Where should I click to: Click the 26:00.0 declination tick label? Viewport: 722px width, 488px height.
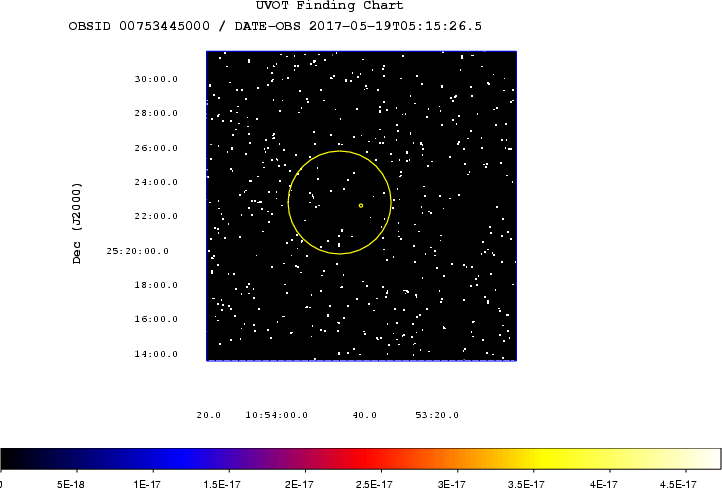pyautogui.click(x=156, y=148)
